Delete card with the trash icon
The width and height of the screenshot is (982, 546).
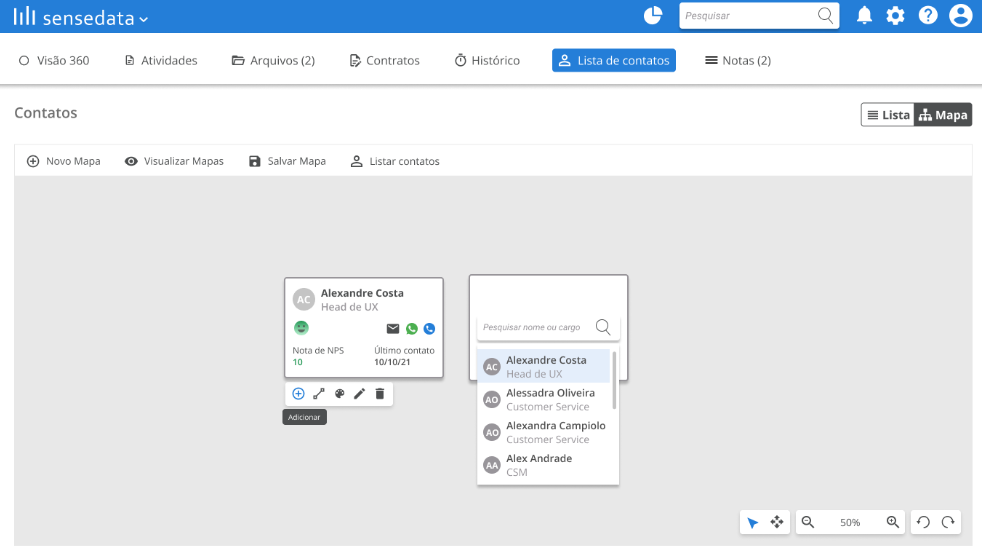[380, 394]
